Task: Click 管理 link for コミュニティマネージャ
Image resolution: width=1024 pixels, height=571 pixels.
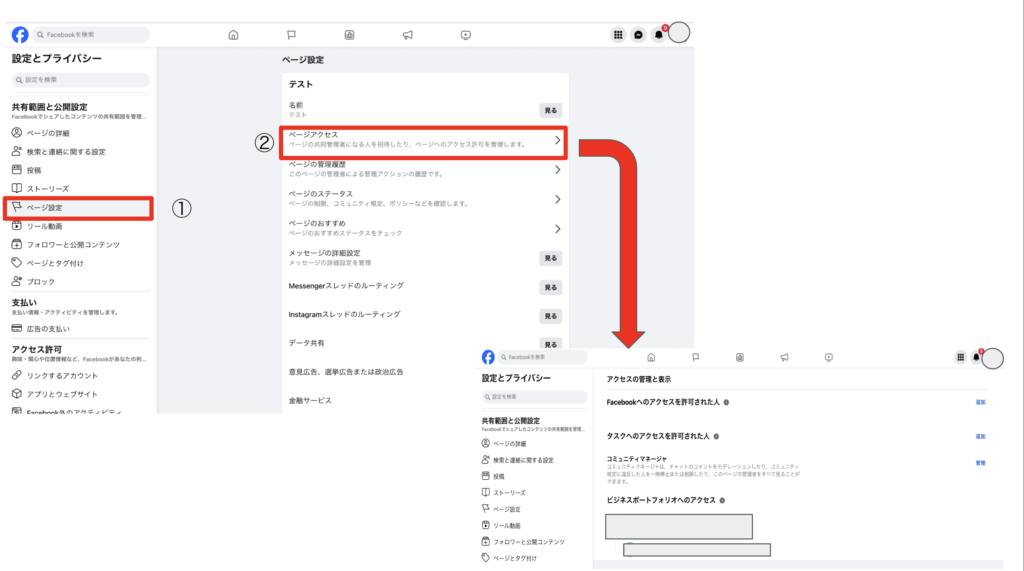Action: pyautogui.click(x=980, y=463)
